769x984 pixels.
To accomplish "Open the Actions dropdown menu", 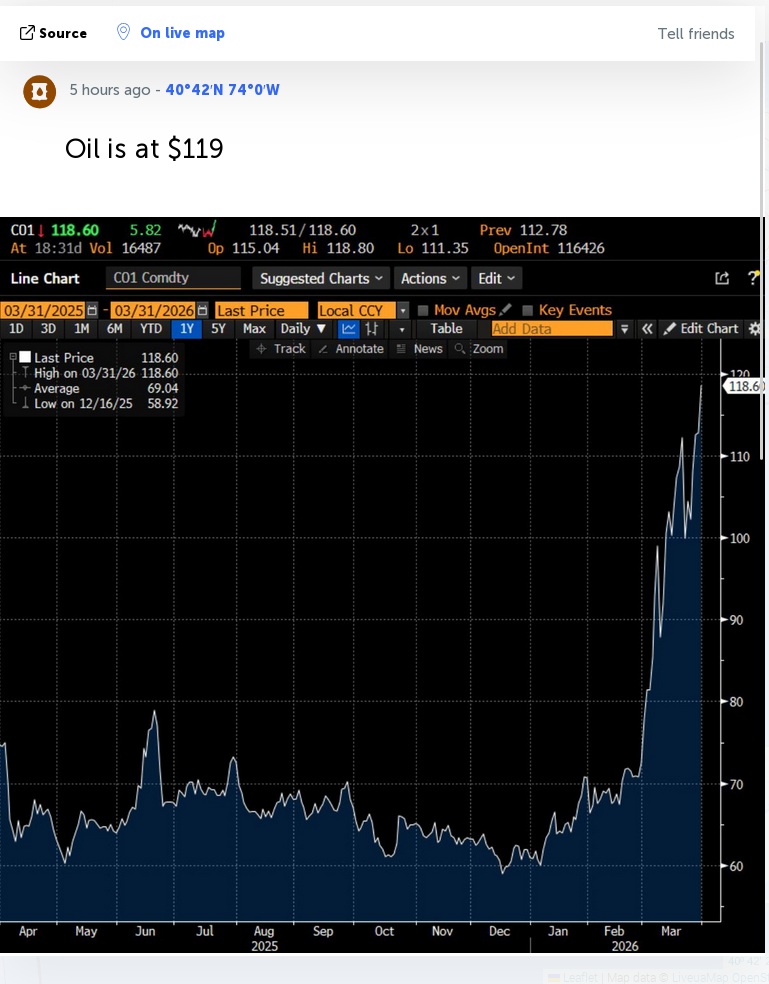I will click(430, 279).
